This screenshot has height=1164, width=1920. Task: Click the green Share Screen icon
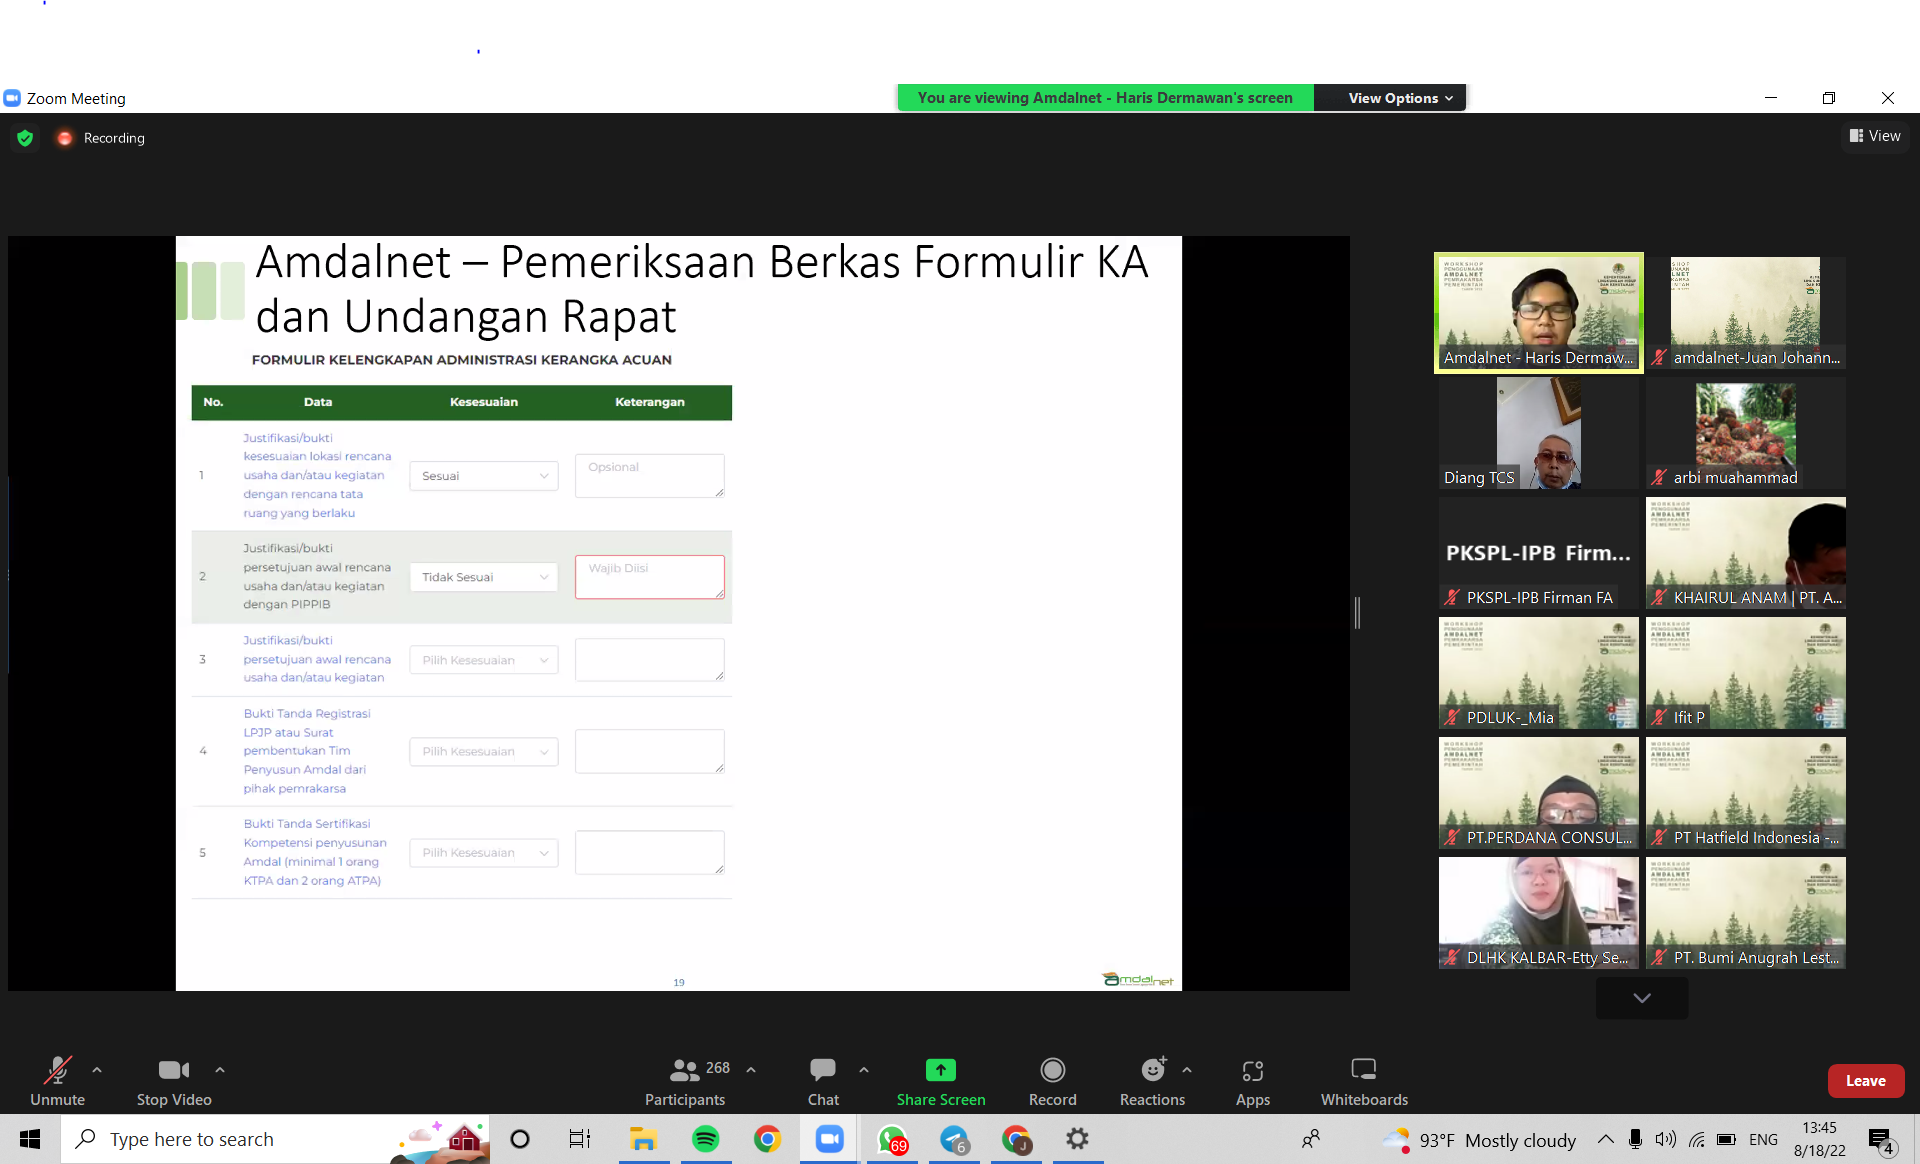coord(940,1071)
